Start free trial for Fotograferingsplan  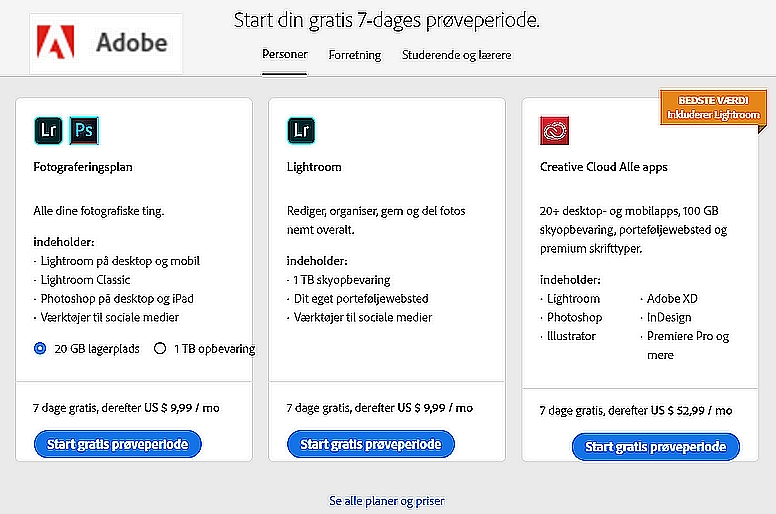tap(118, 444)
